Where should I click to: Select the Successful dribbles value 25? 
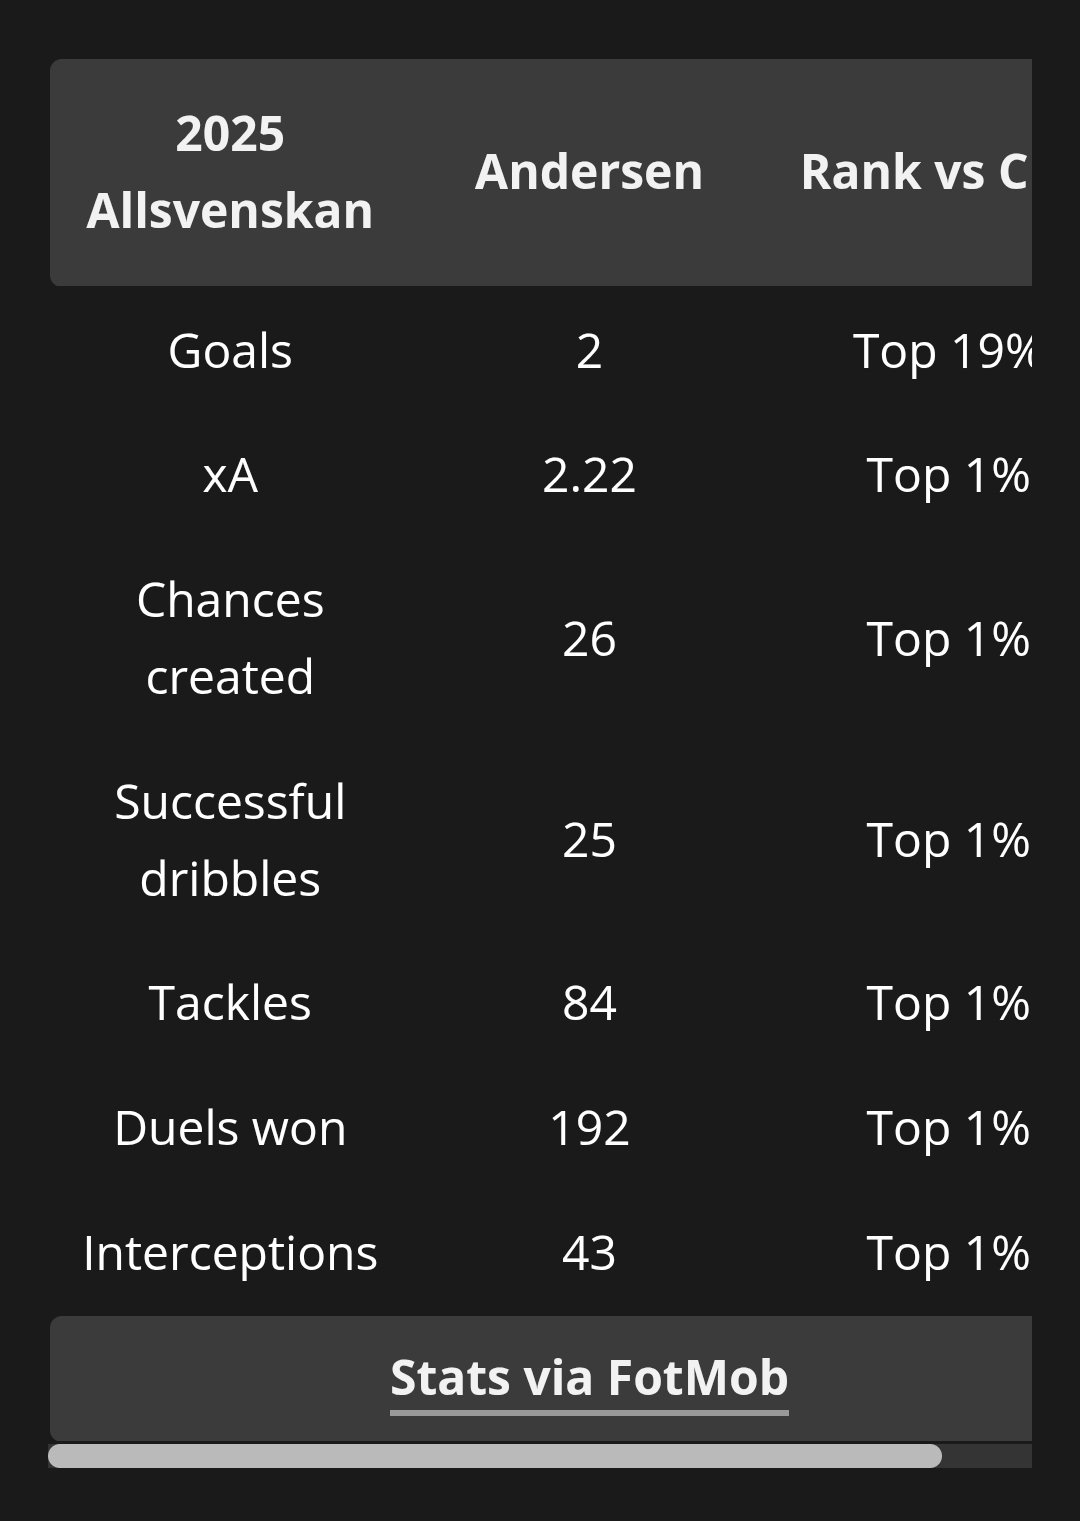tap(589, 841)
